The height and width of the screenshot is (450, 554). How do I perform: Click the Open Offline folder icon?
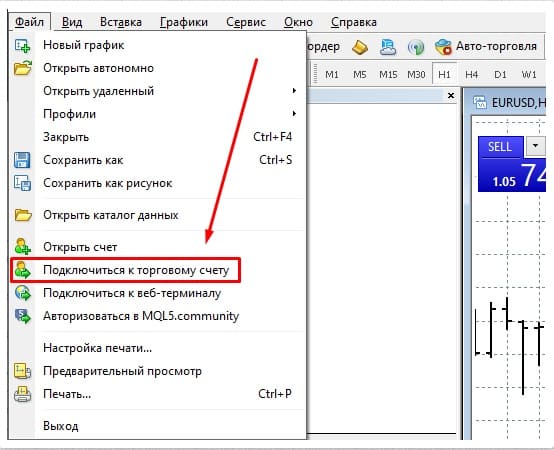23,68
